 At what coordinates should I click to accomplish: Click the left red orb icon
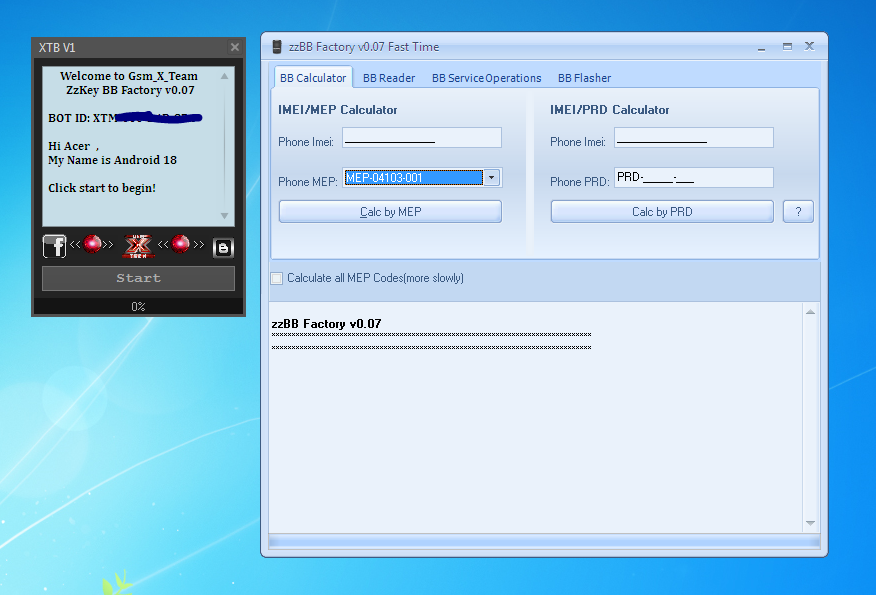(x=91, y=244)
